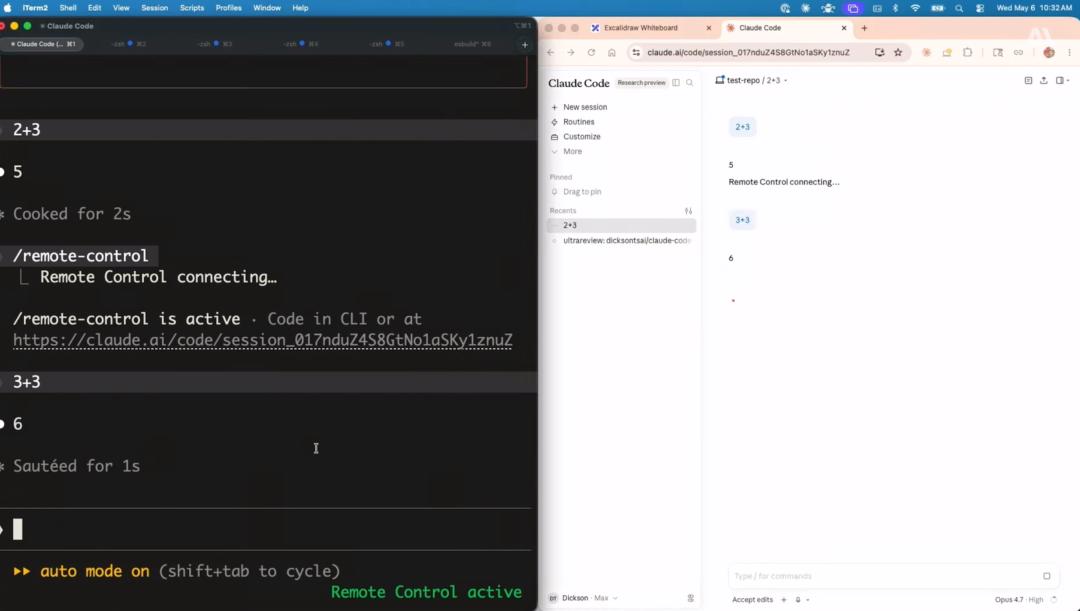Open the browser profile avatar

tap(1049, 52)
